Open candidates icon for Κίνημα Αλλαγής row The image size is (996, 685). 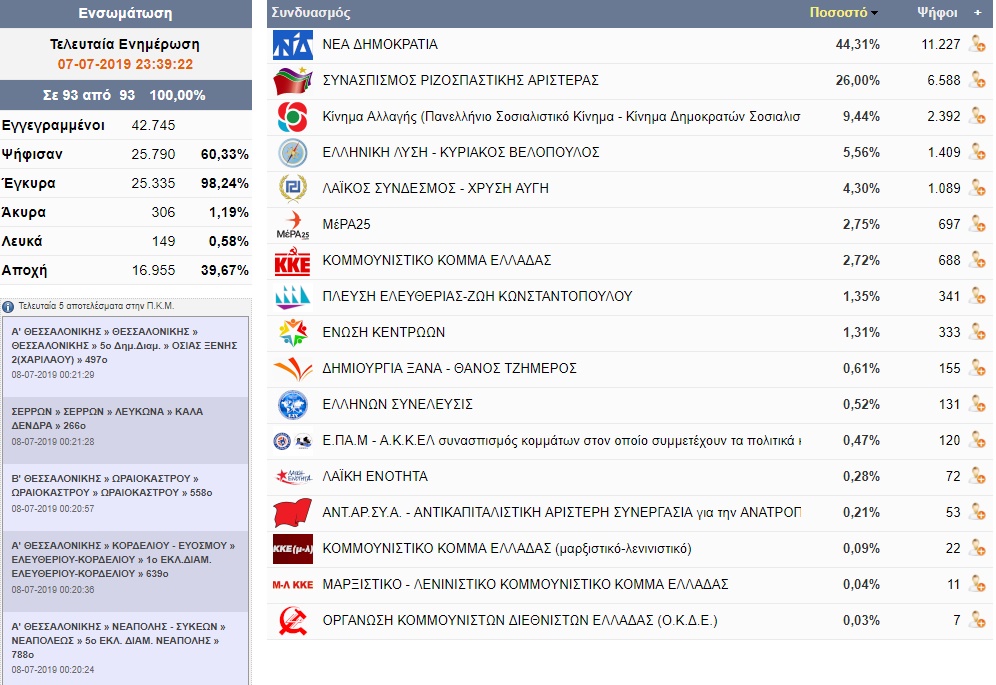[x=977, y=116]
